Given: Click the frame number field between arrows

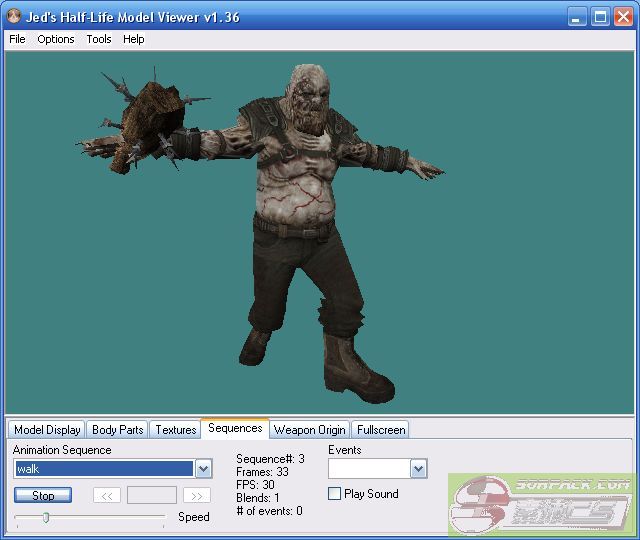Looking at the screenshot, I should point(152,495).
